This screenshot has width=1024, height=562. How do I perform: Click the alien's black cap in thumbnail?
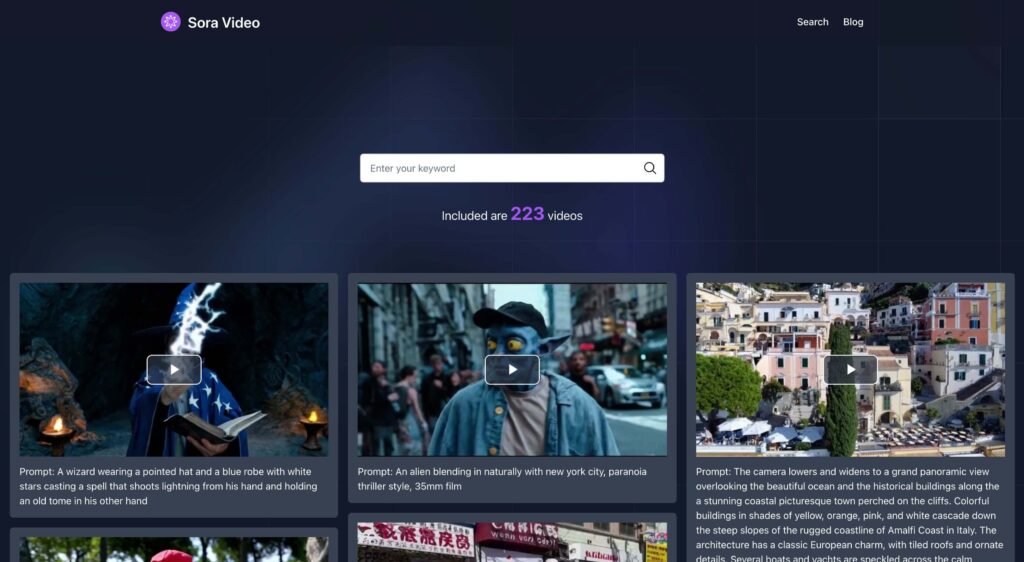point(511,317)
